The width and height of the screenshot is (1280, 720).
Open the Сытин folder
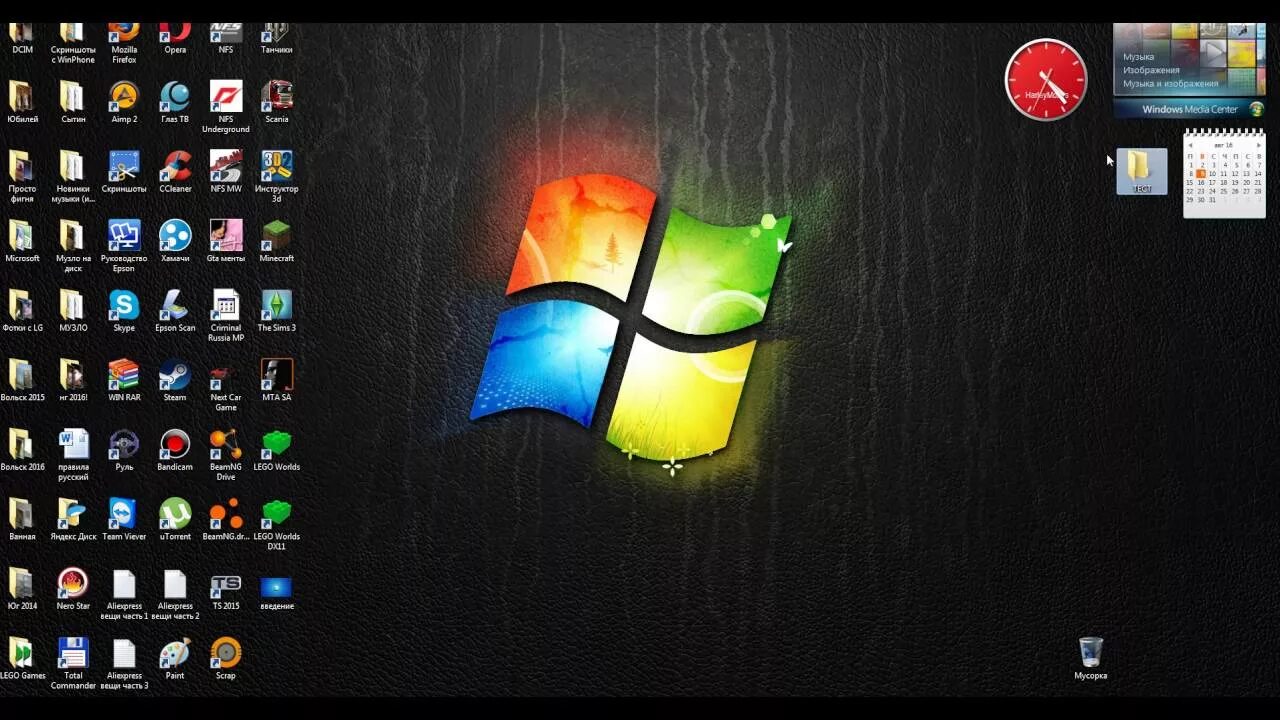[x=73, y=102]
